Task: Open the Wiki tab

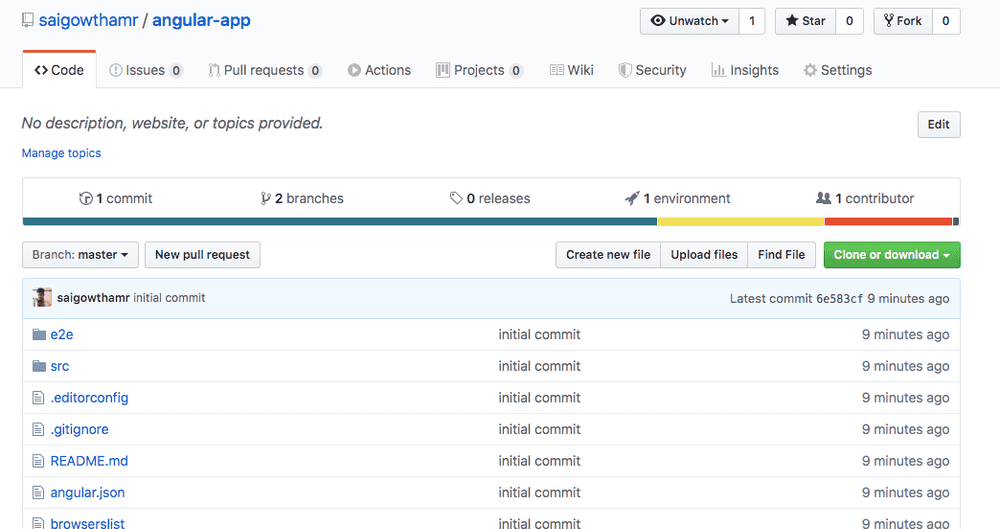Action: coord(571,70)
